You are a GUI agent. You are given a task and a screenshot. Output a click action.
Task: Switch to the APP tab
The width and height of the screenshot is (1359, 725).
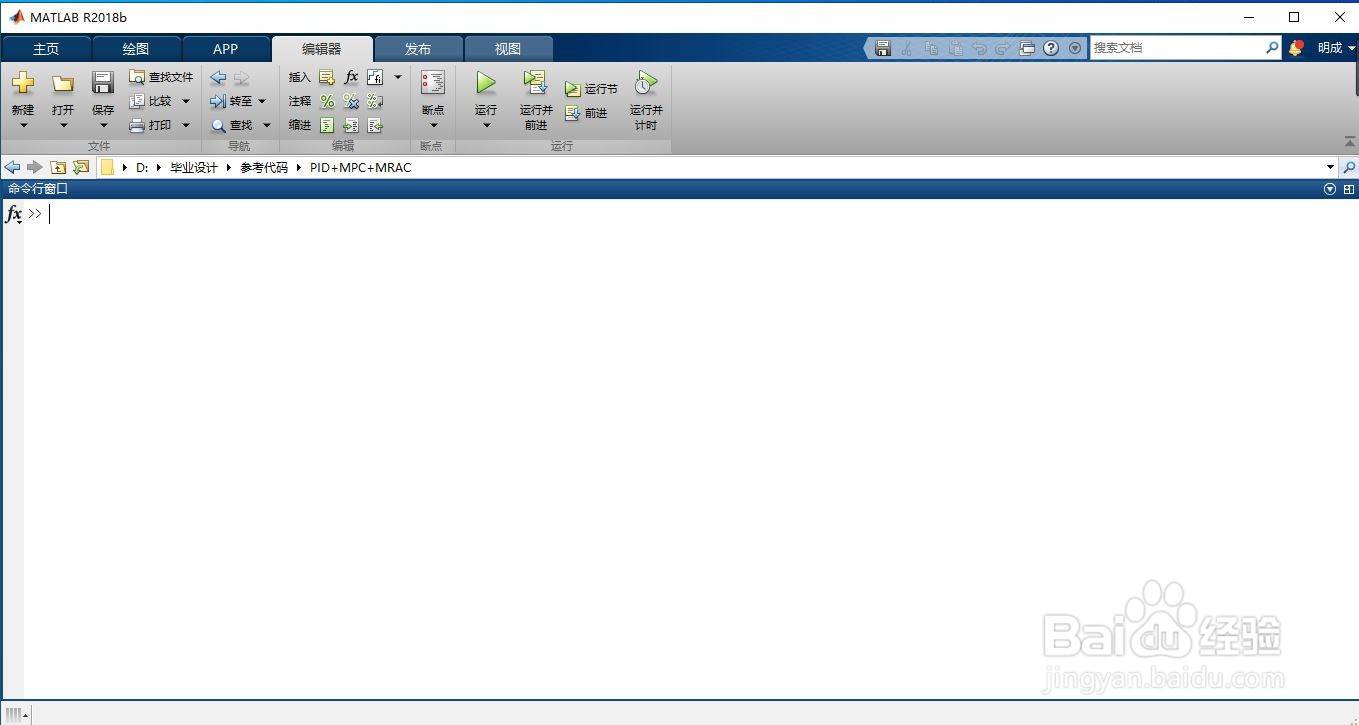[226, 49]
